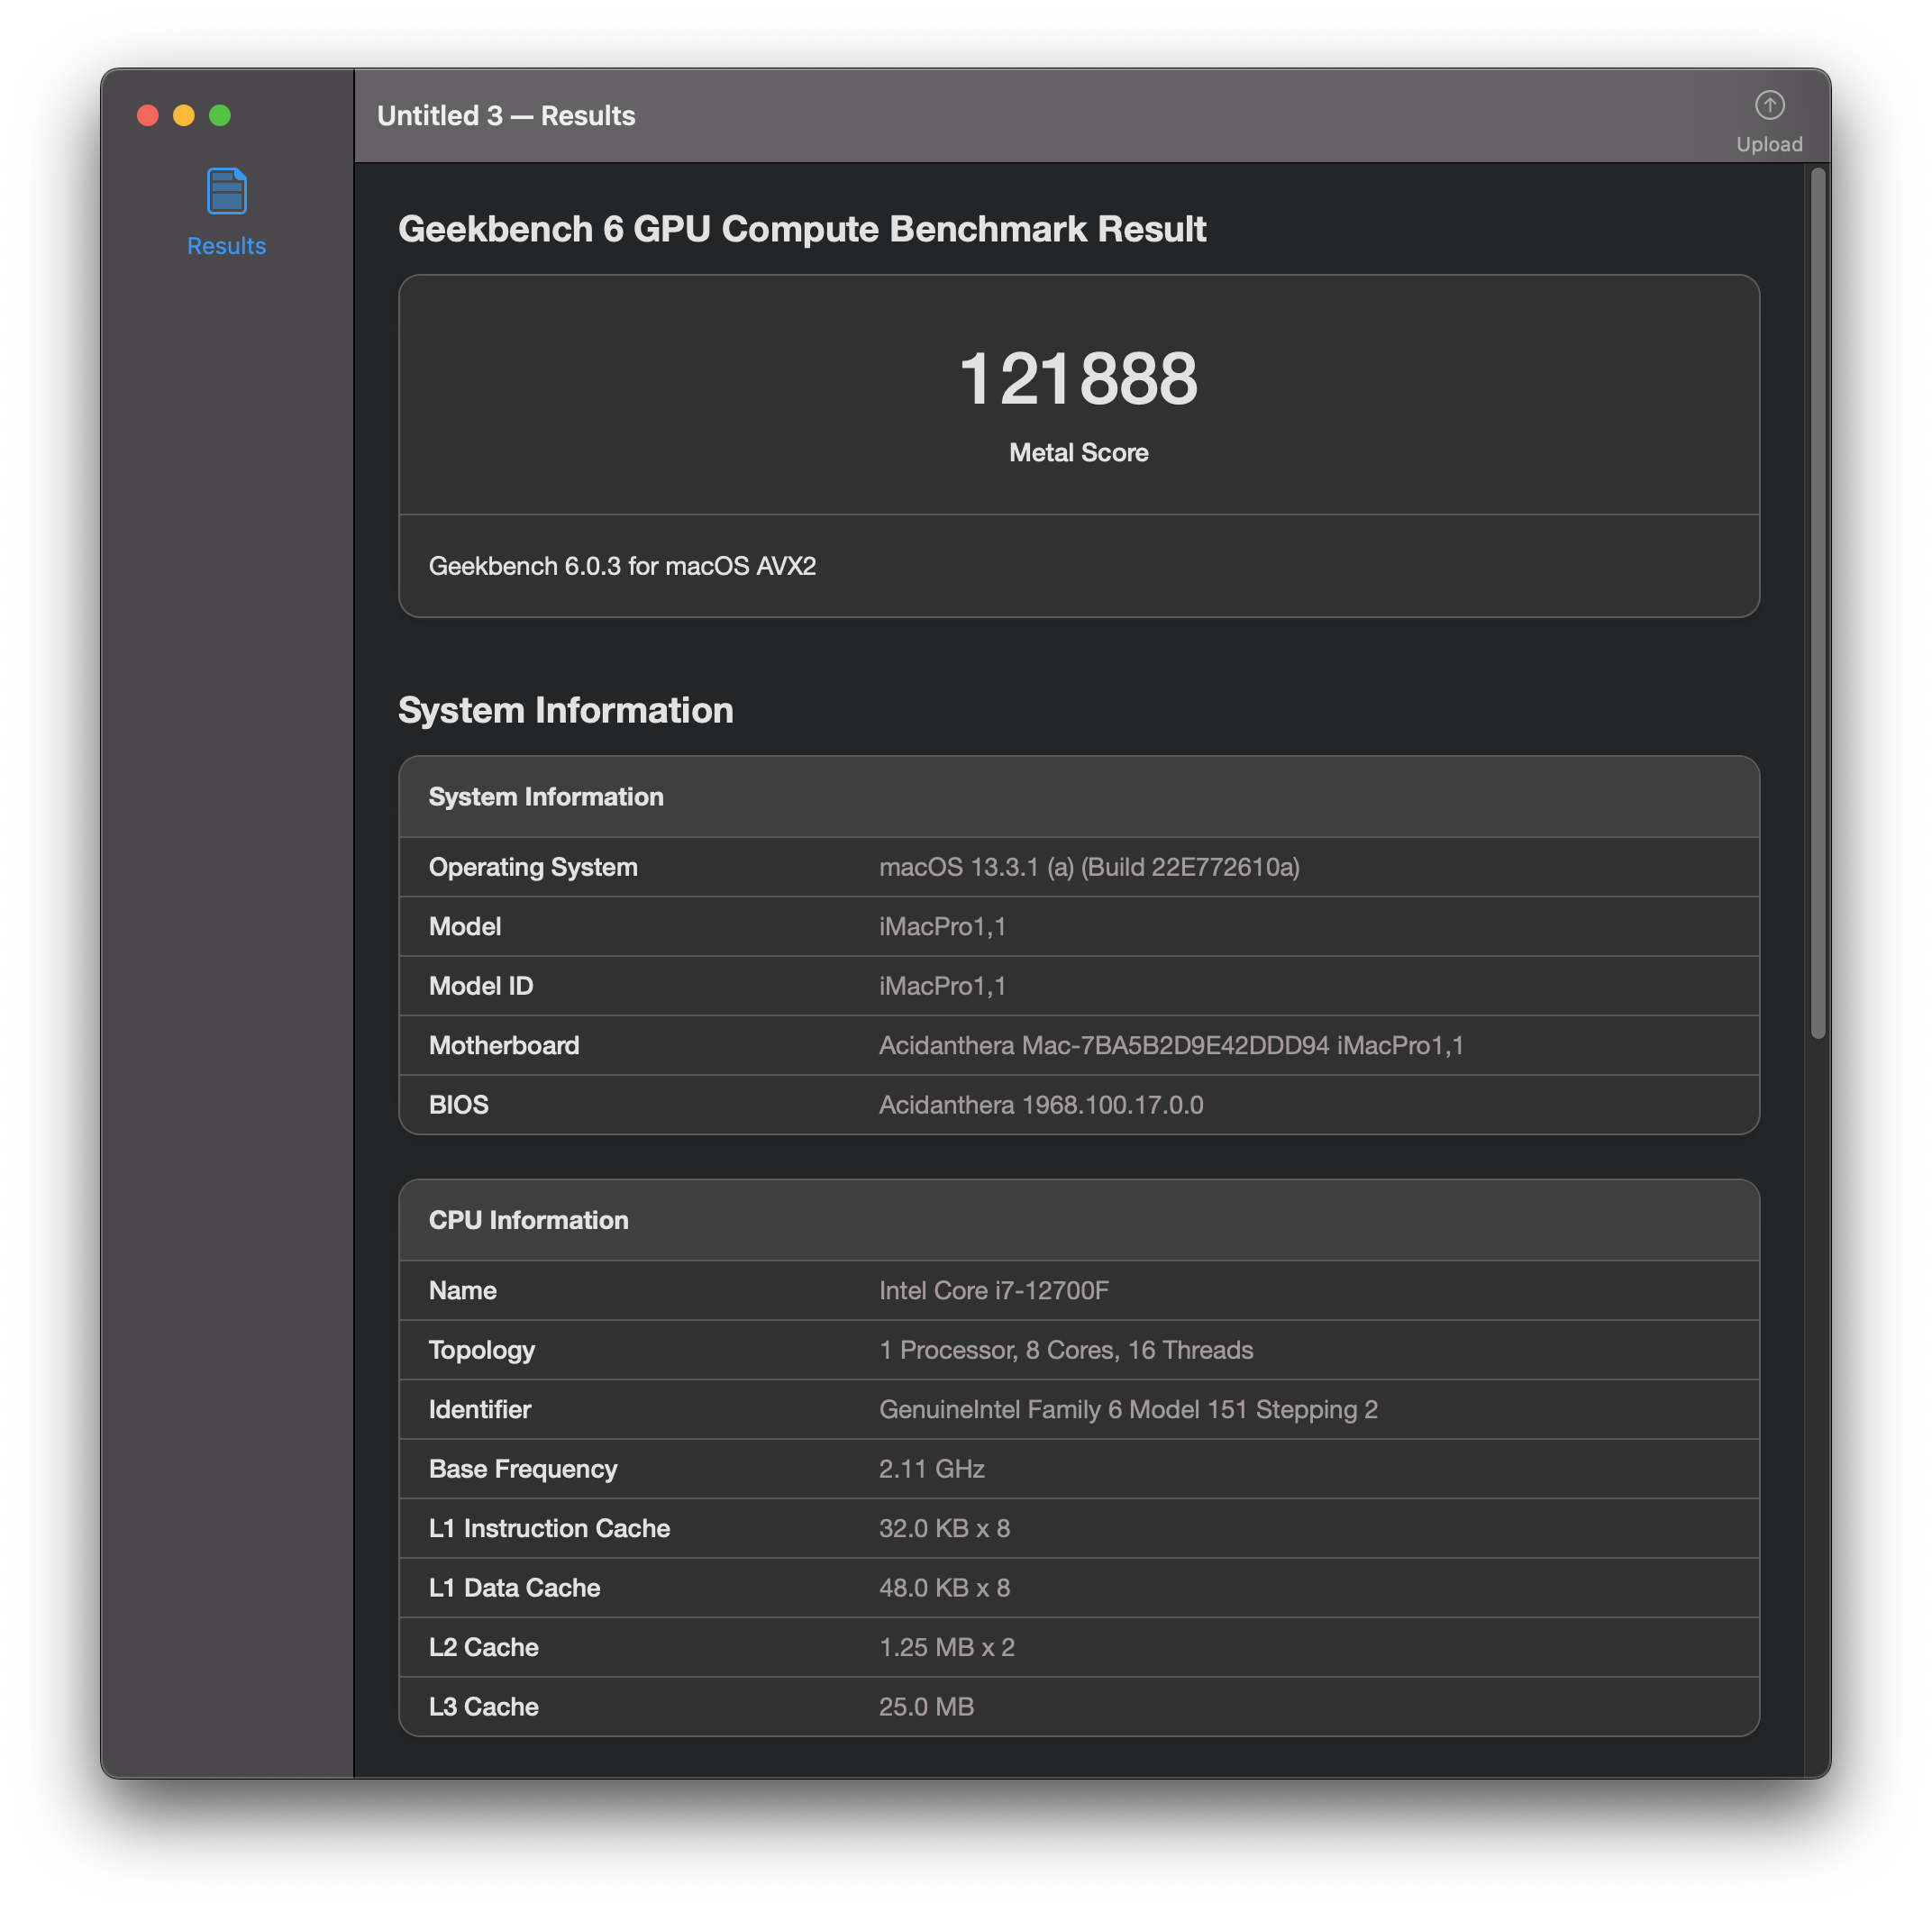The height and width of the screenshot is (1912, 1932).
Task: Click the Motherboard Acidanthera value text
Action: (x=1171, y=1045)
